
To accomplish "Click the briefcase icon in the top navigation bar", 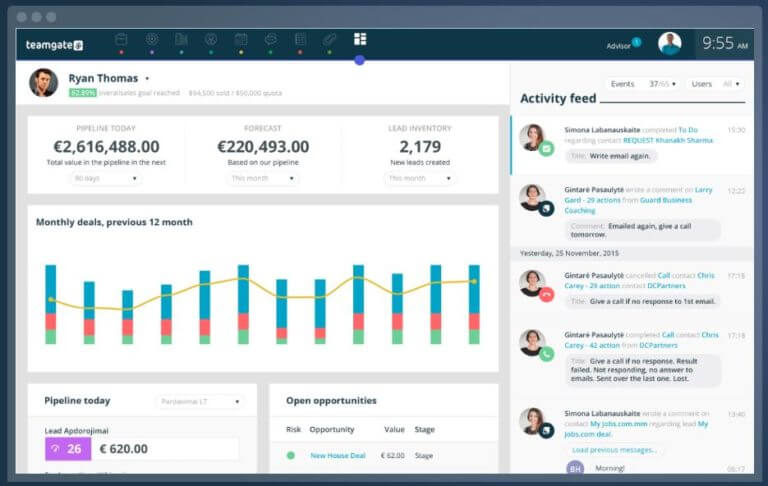I will tap(121, 40).
